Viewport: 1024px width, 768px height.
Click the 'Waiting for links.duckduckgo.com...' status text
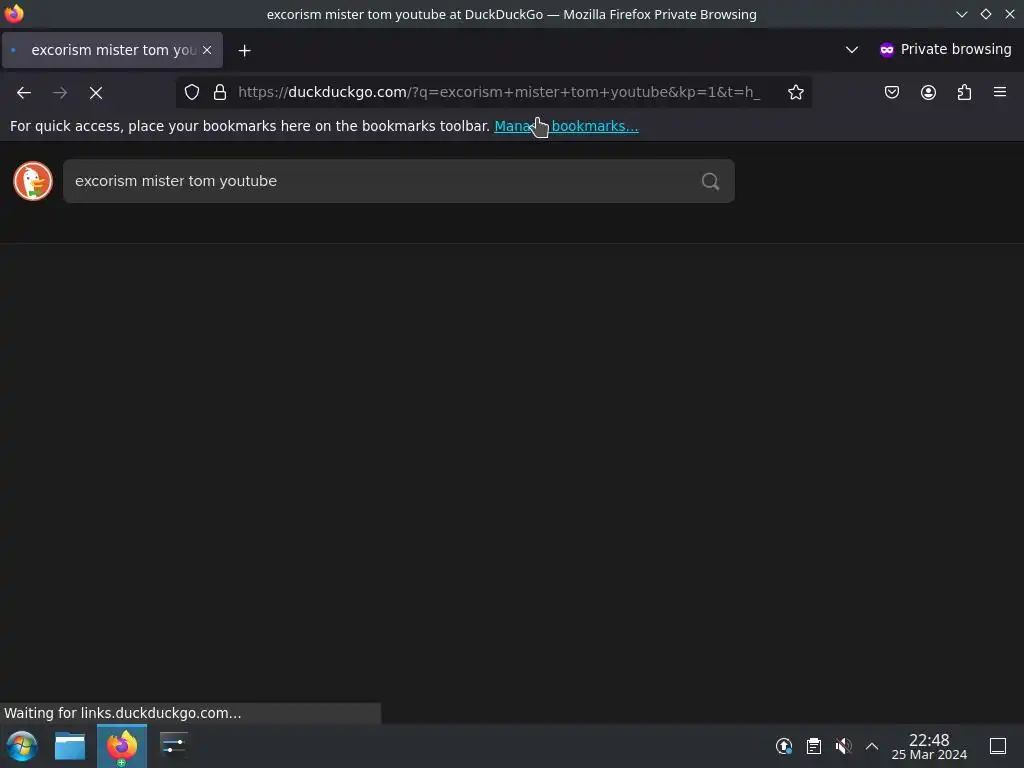coord(123,713)
